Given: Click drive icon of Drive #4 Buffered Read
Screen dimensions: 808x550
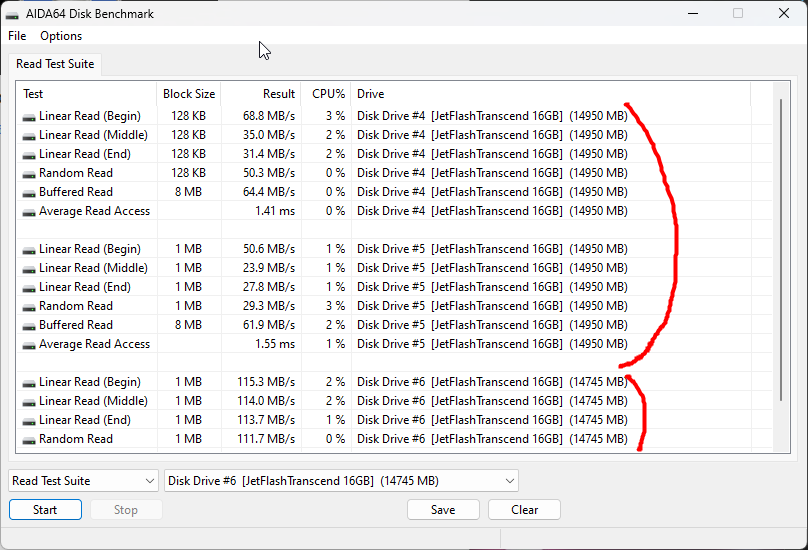Looking at the screenshot, I should tap(29, 193).
